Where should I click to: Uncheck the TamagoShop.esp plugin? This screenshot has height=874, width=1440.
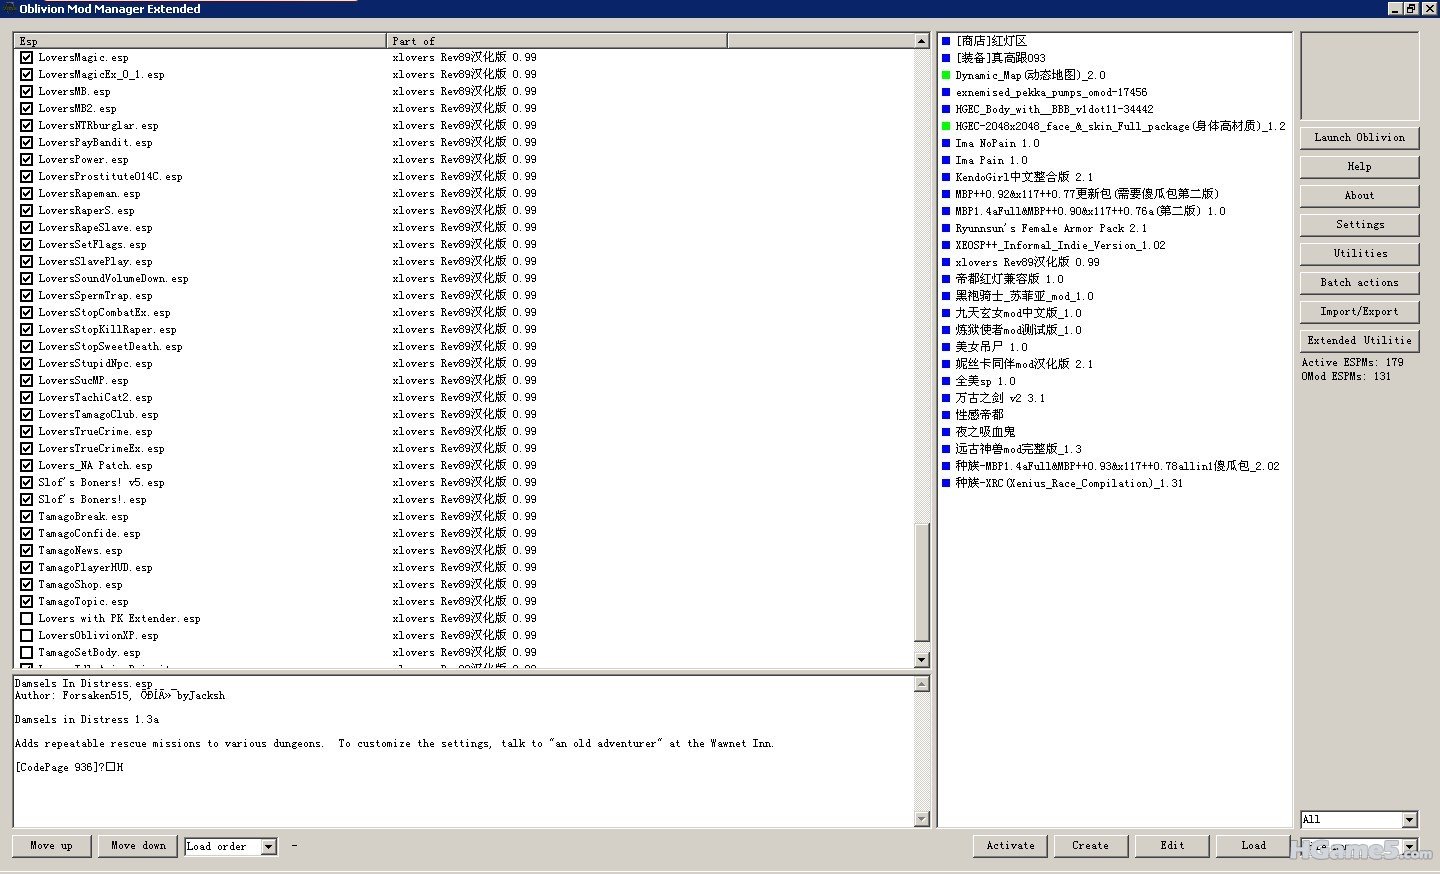[27, 585]
